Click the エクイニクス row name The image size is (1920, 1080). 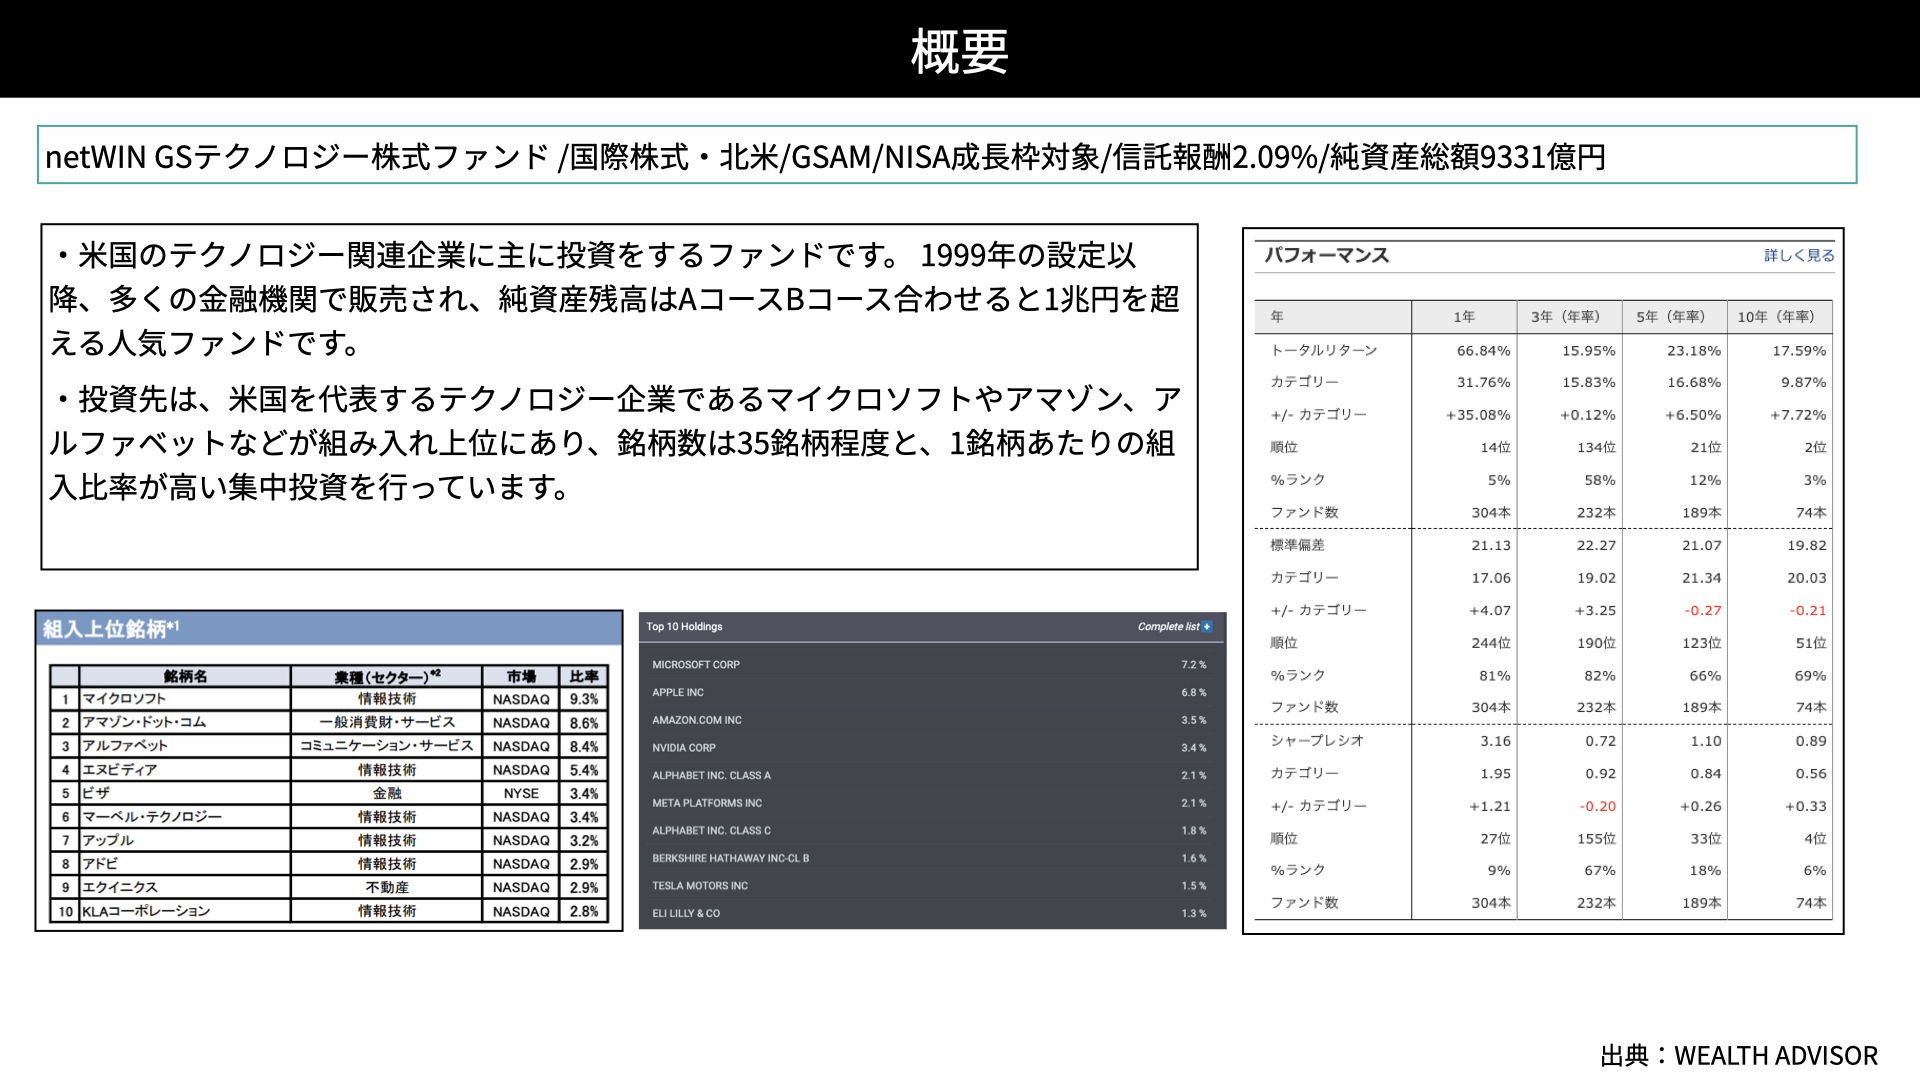pos(120,887)
